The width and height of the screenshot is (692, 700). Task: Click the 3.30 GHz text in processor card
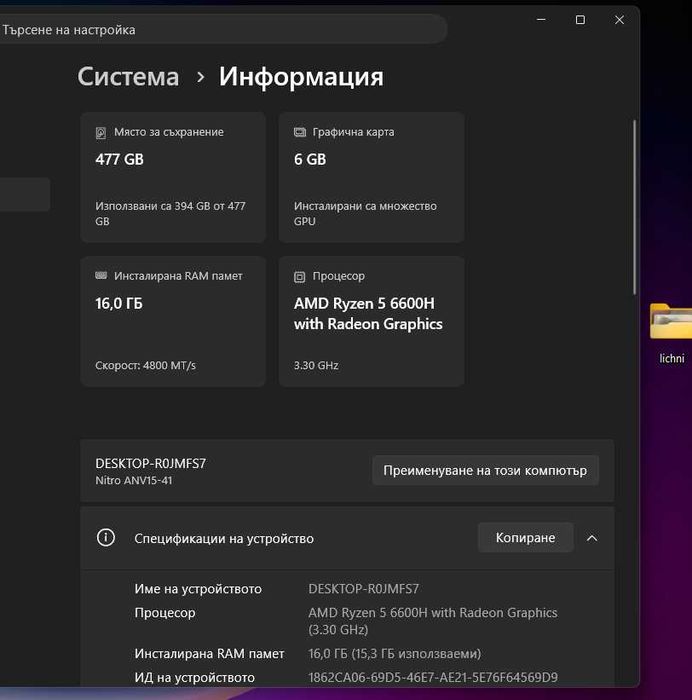pos(316,365)
